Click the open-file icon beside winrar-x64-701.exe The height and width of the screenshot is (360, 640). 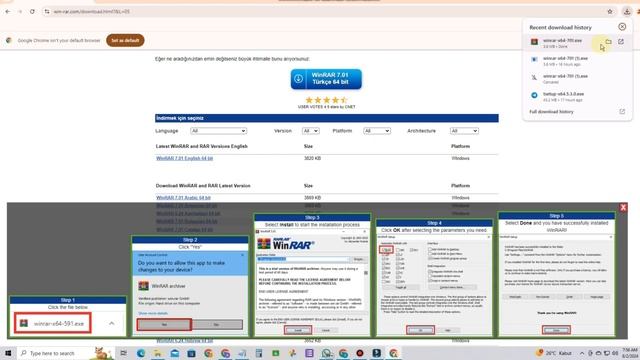tap(621, 42)
